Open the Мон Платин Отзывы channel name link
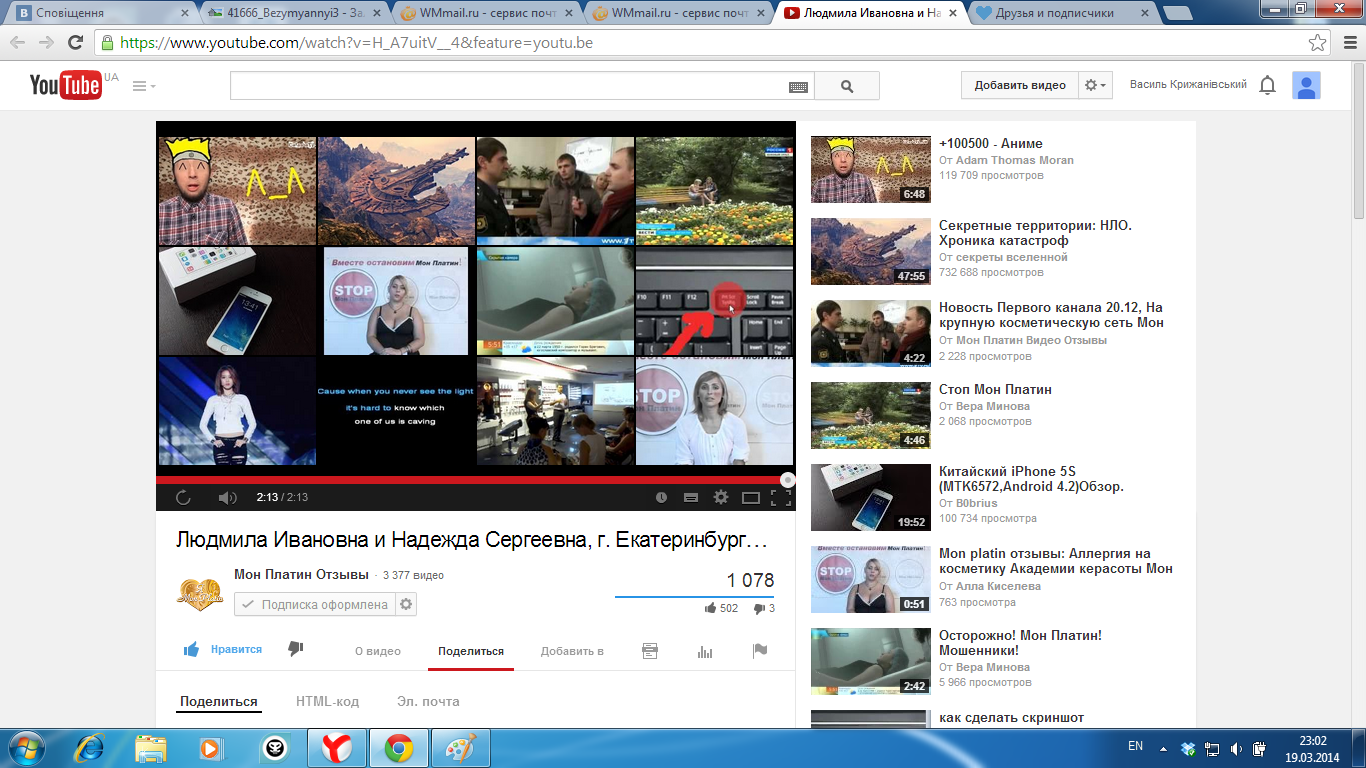The image size is (1366, 768). click(x=301, y=574)
